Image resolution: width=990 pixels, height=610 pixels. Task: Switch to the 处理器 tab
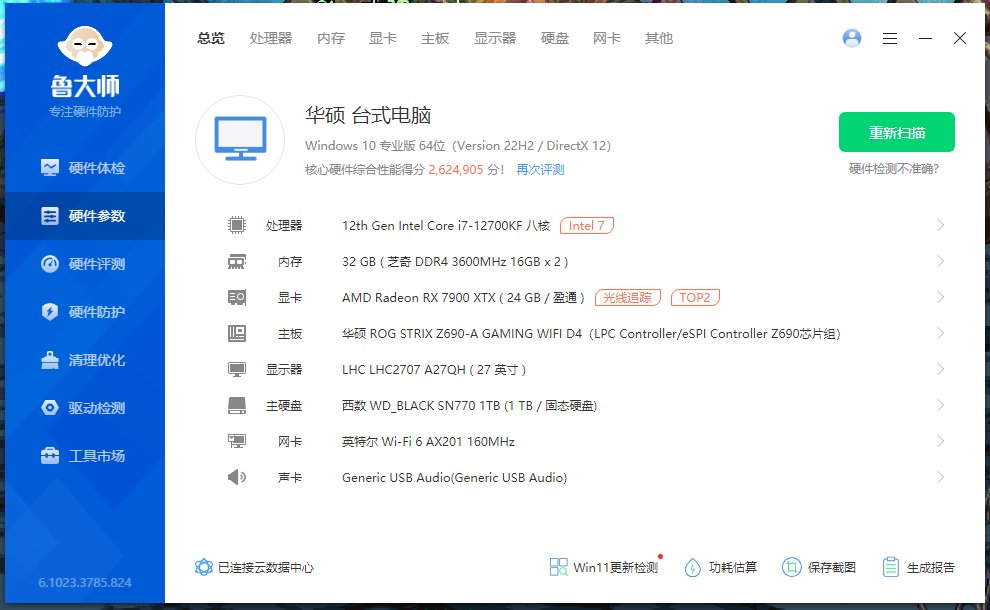point(271,39)
